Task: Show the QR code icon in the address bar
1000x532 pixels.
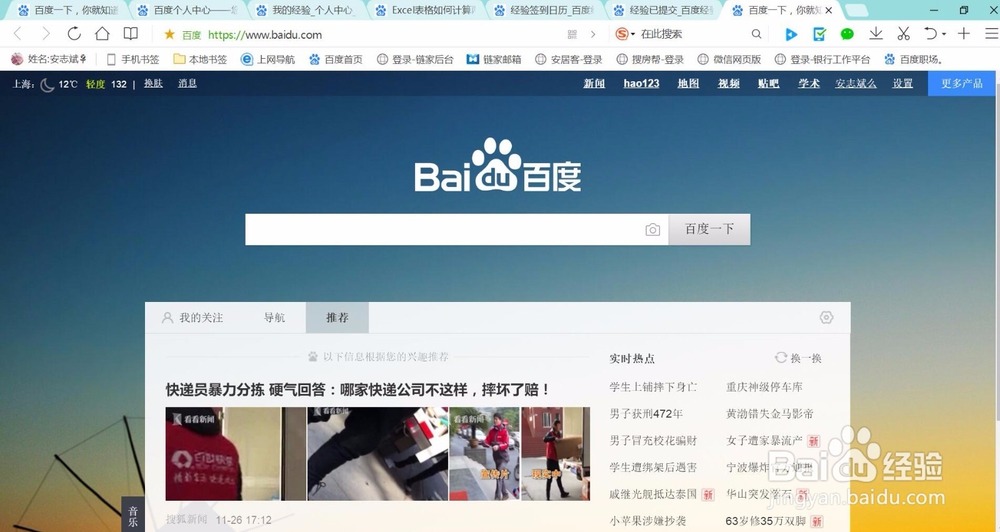Action: pos(572,34)
